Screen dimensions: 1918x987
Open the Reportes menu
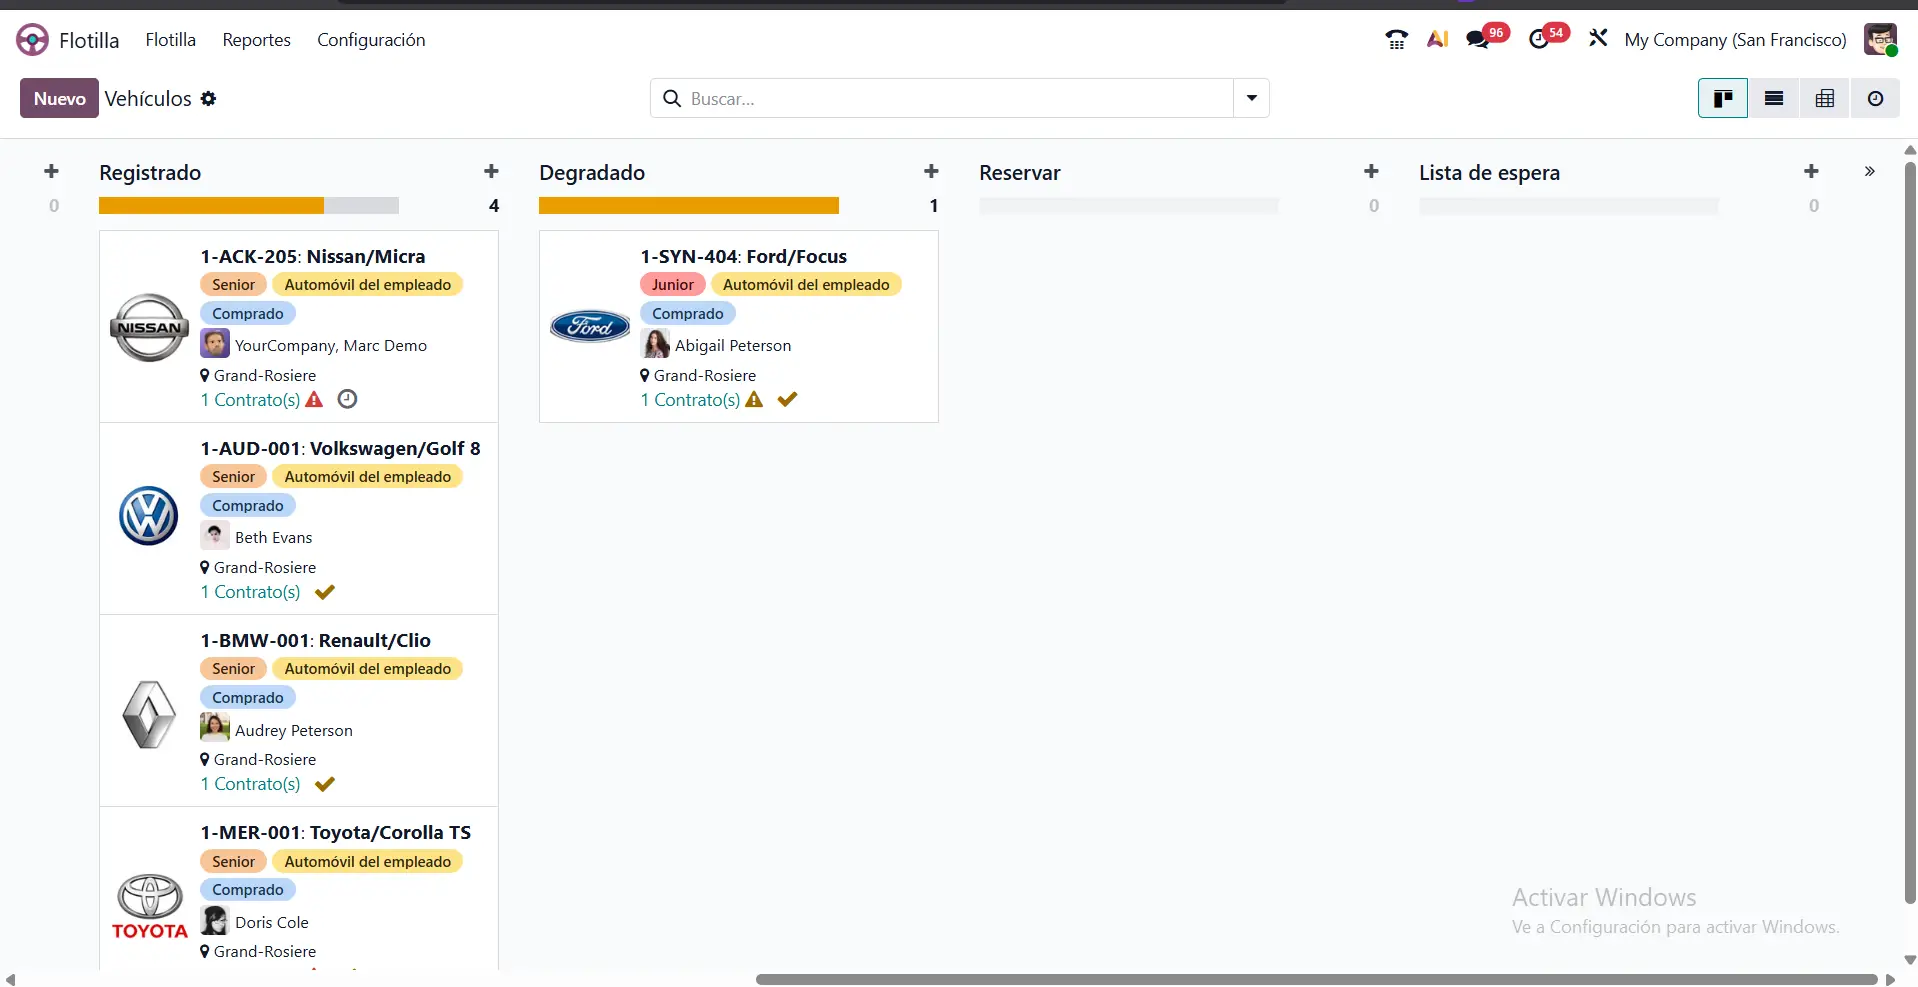pos(256,40)
